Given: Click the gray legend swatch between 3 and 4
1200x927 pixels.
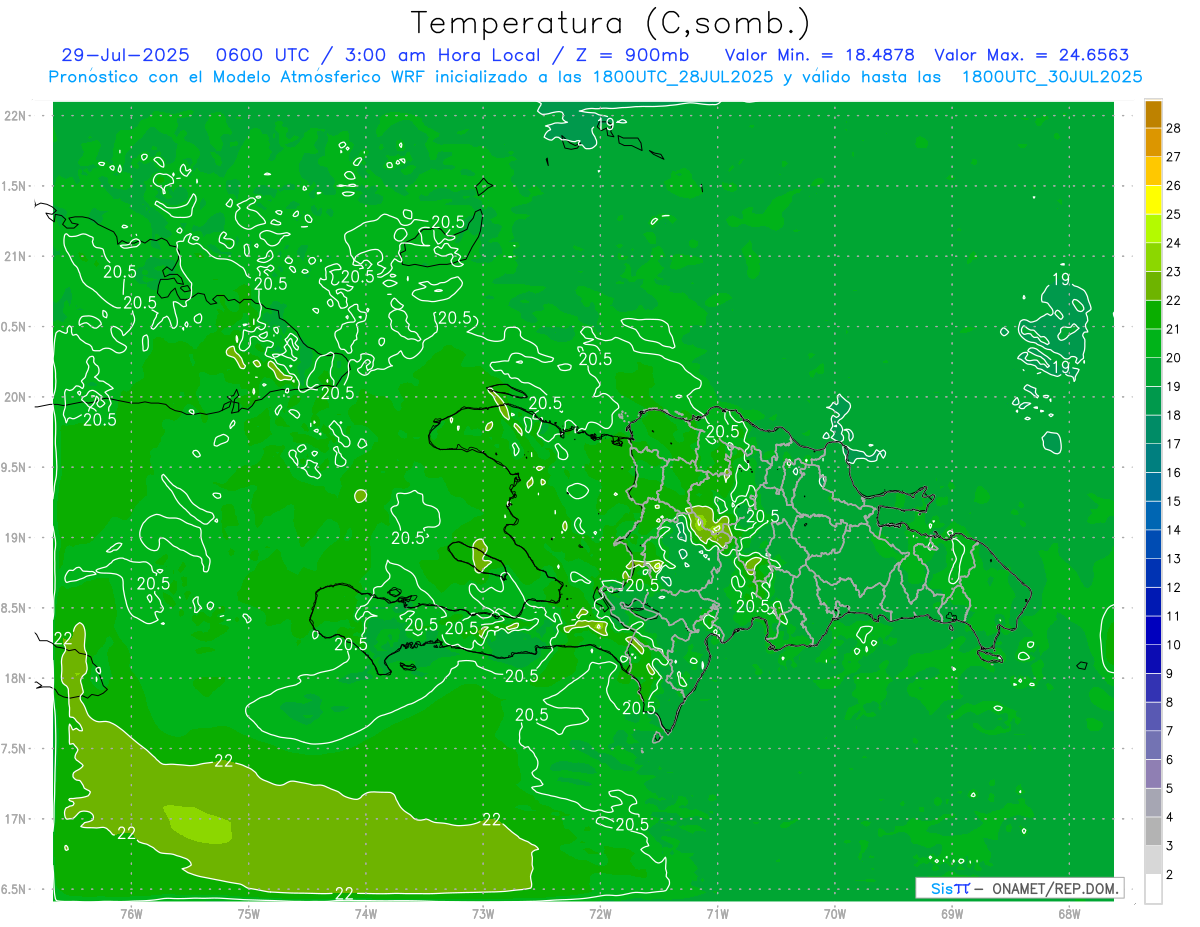Looking at the screenshot, I should (x=1153, y=832).
